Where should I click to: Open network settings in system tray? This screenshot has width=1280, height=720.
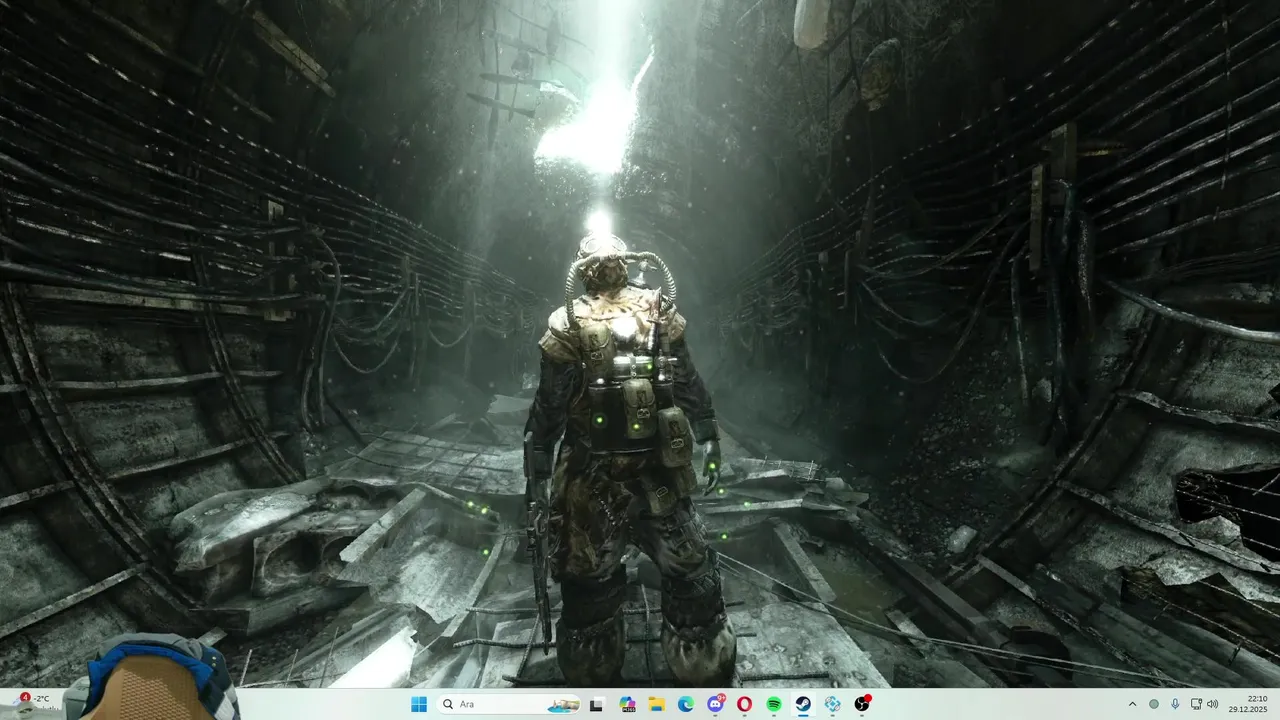pos(1197,704)
